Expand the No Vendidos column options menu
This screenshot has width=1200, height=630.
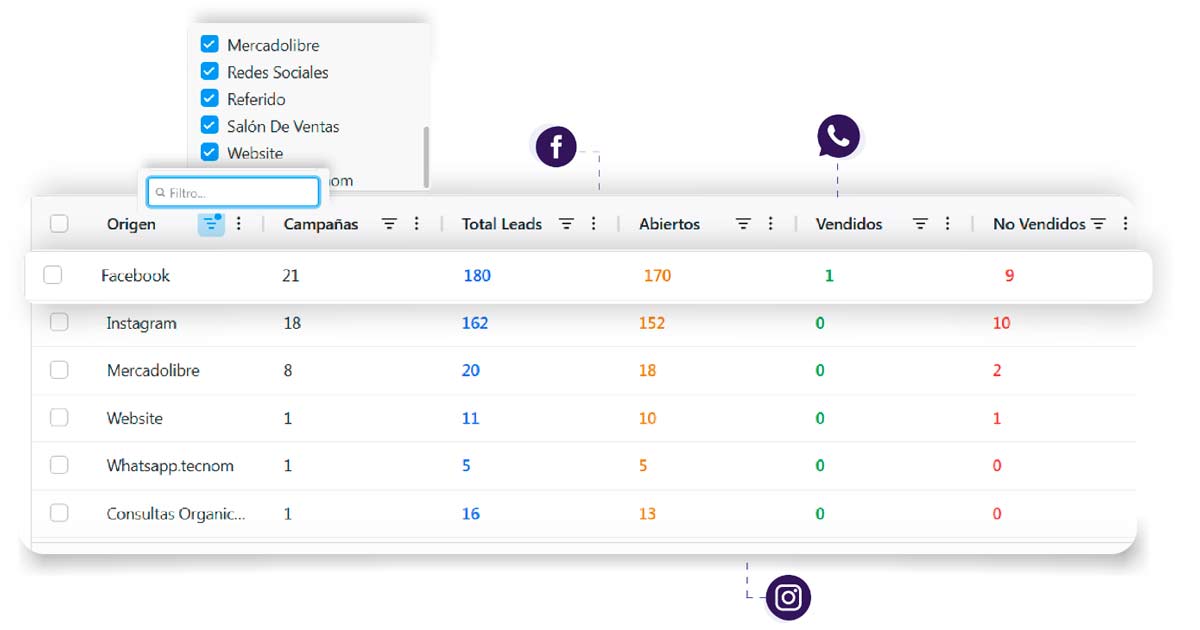pyautogui.click(x=1125, y=224)
